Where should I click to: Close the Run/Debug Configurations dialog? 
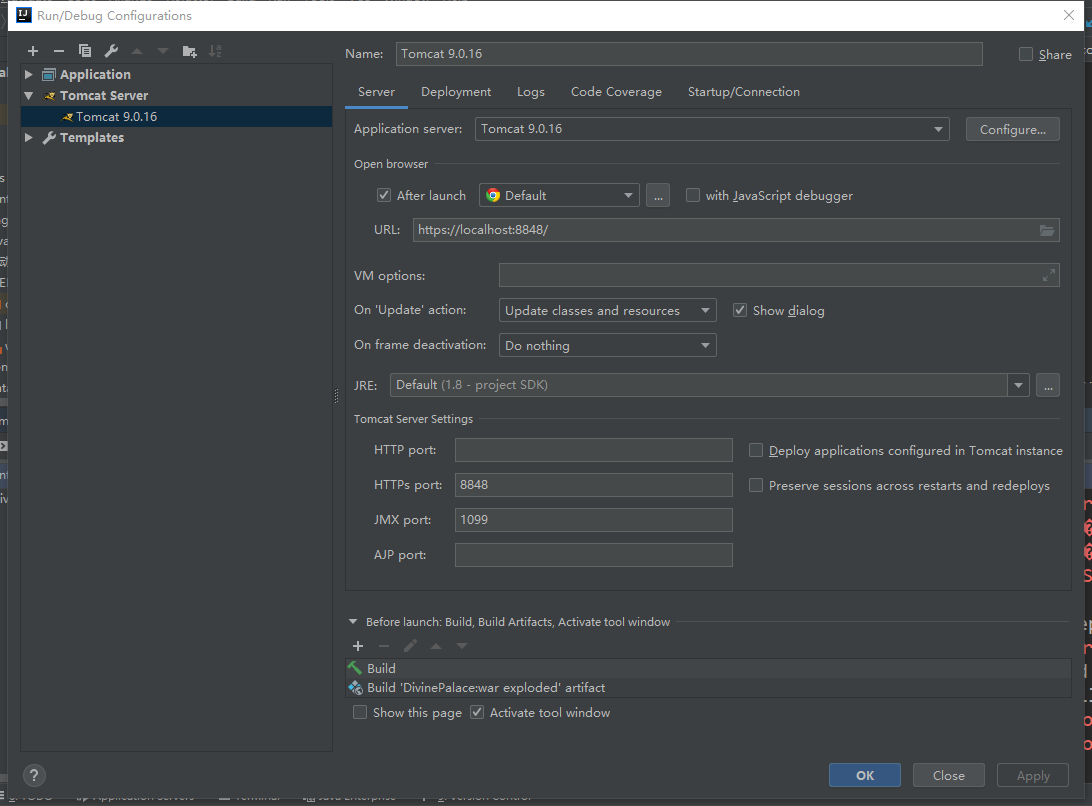point(1069,15)
